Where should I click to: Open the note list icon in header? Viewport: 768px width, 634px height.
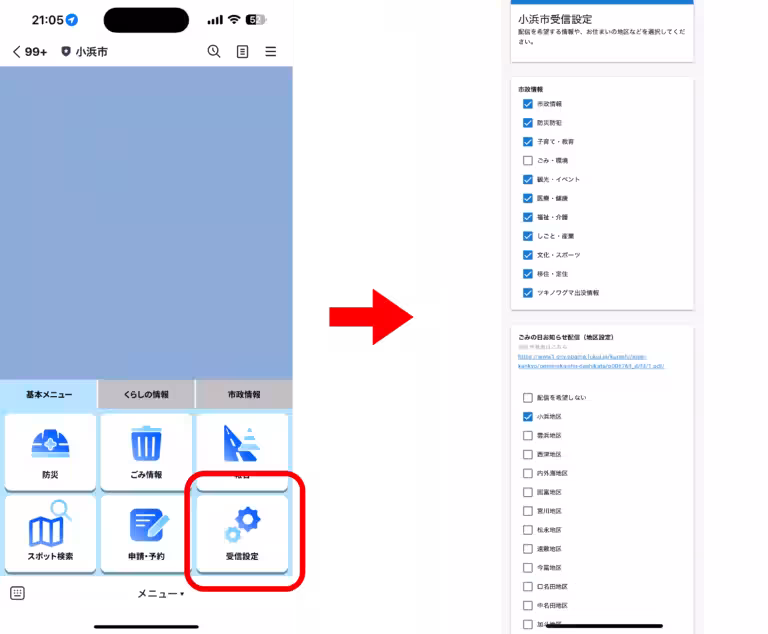pos(242,52)
